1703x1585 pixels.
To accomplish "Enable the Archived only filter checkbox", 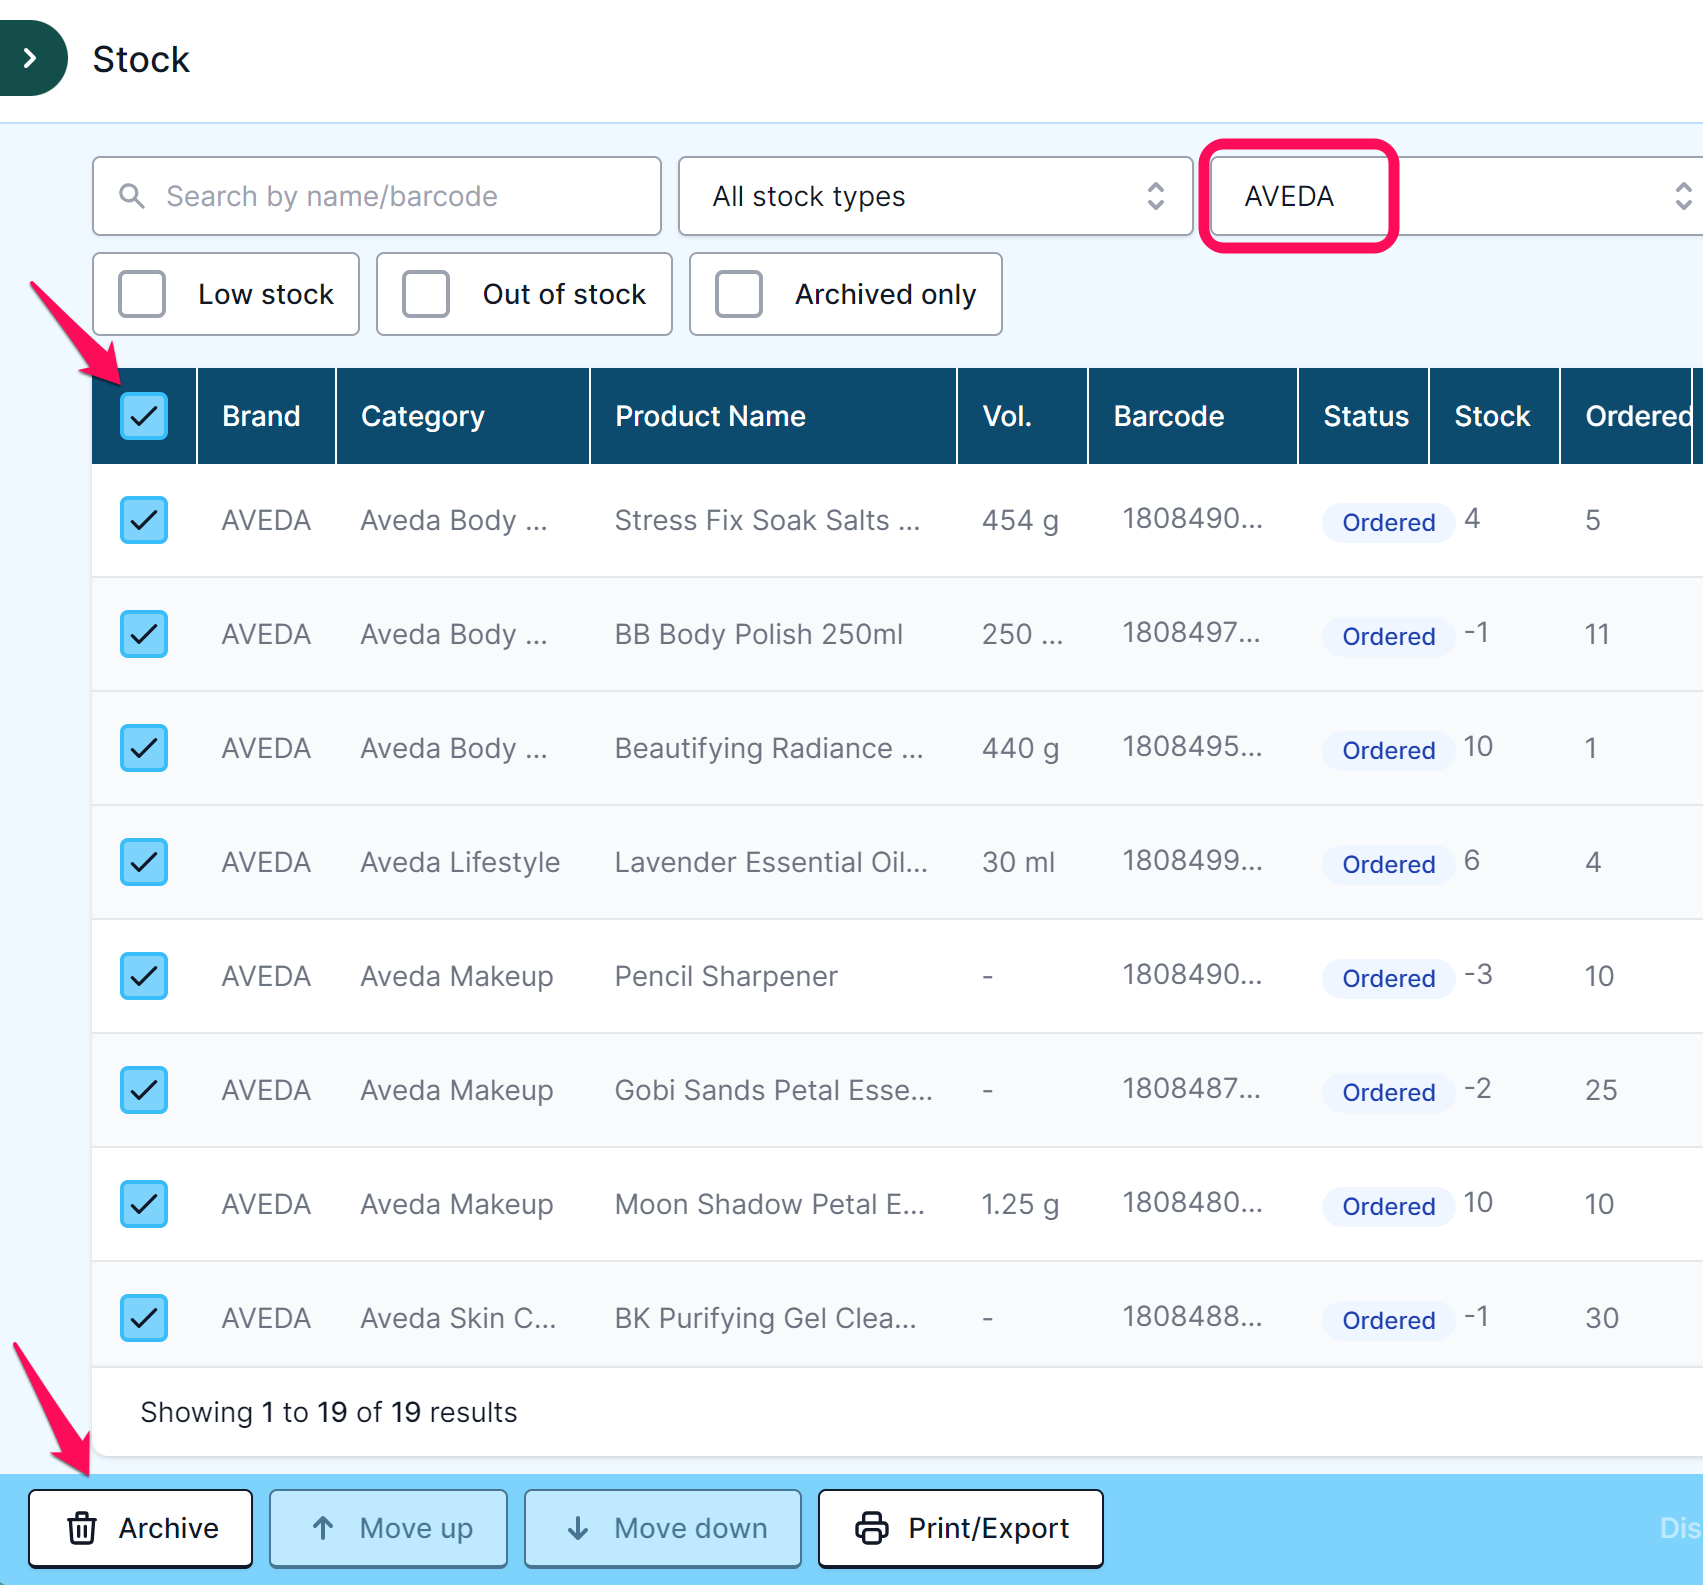I will (739, 294).
